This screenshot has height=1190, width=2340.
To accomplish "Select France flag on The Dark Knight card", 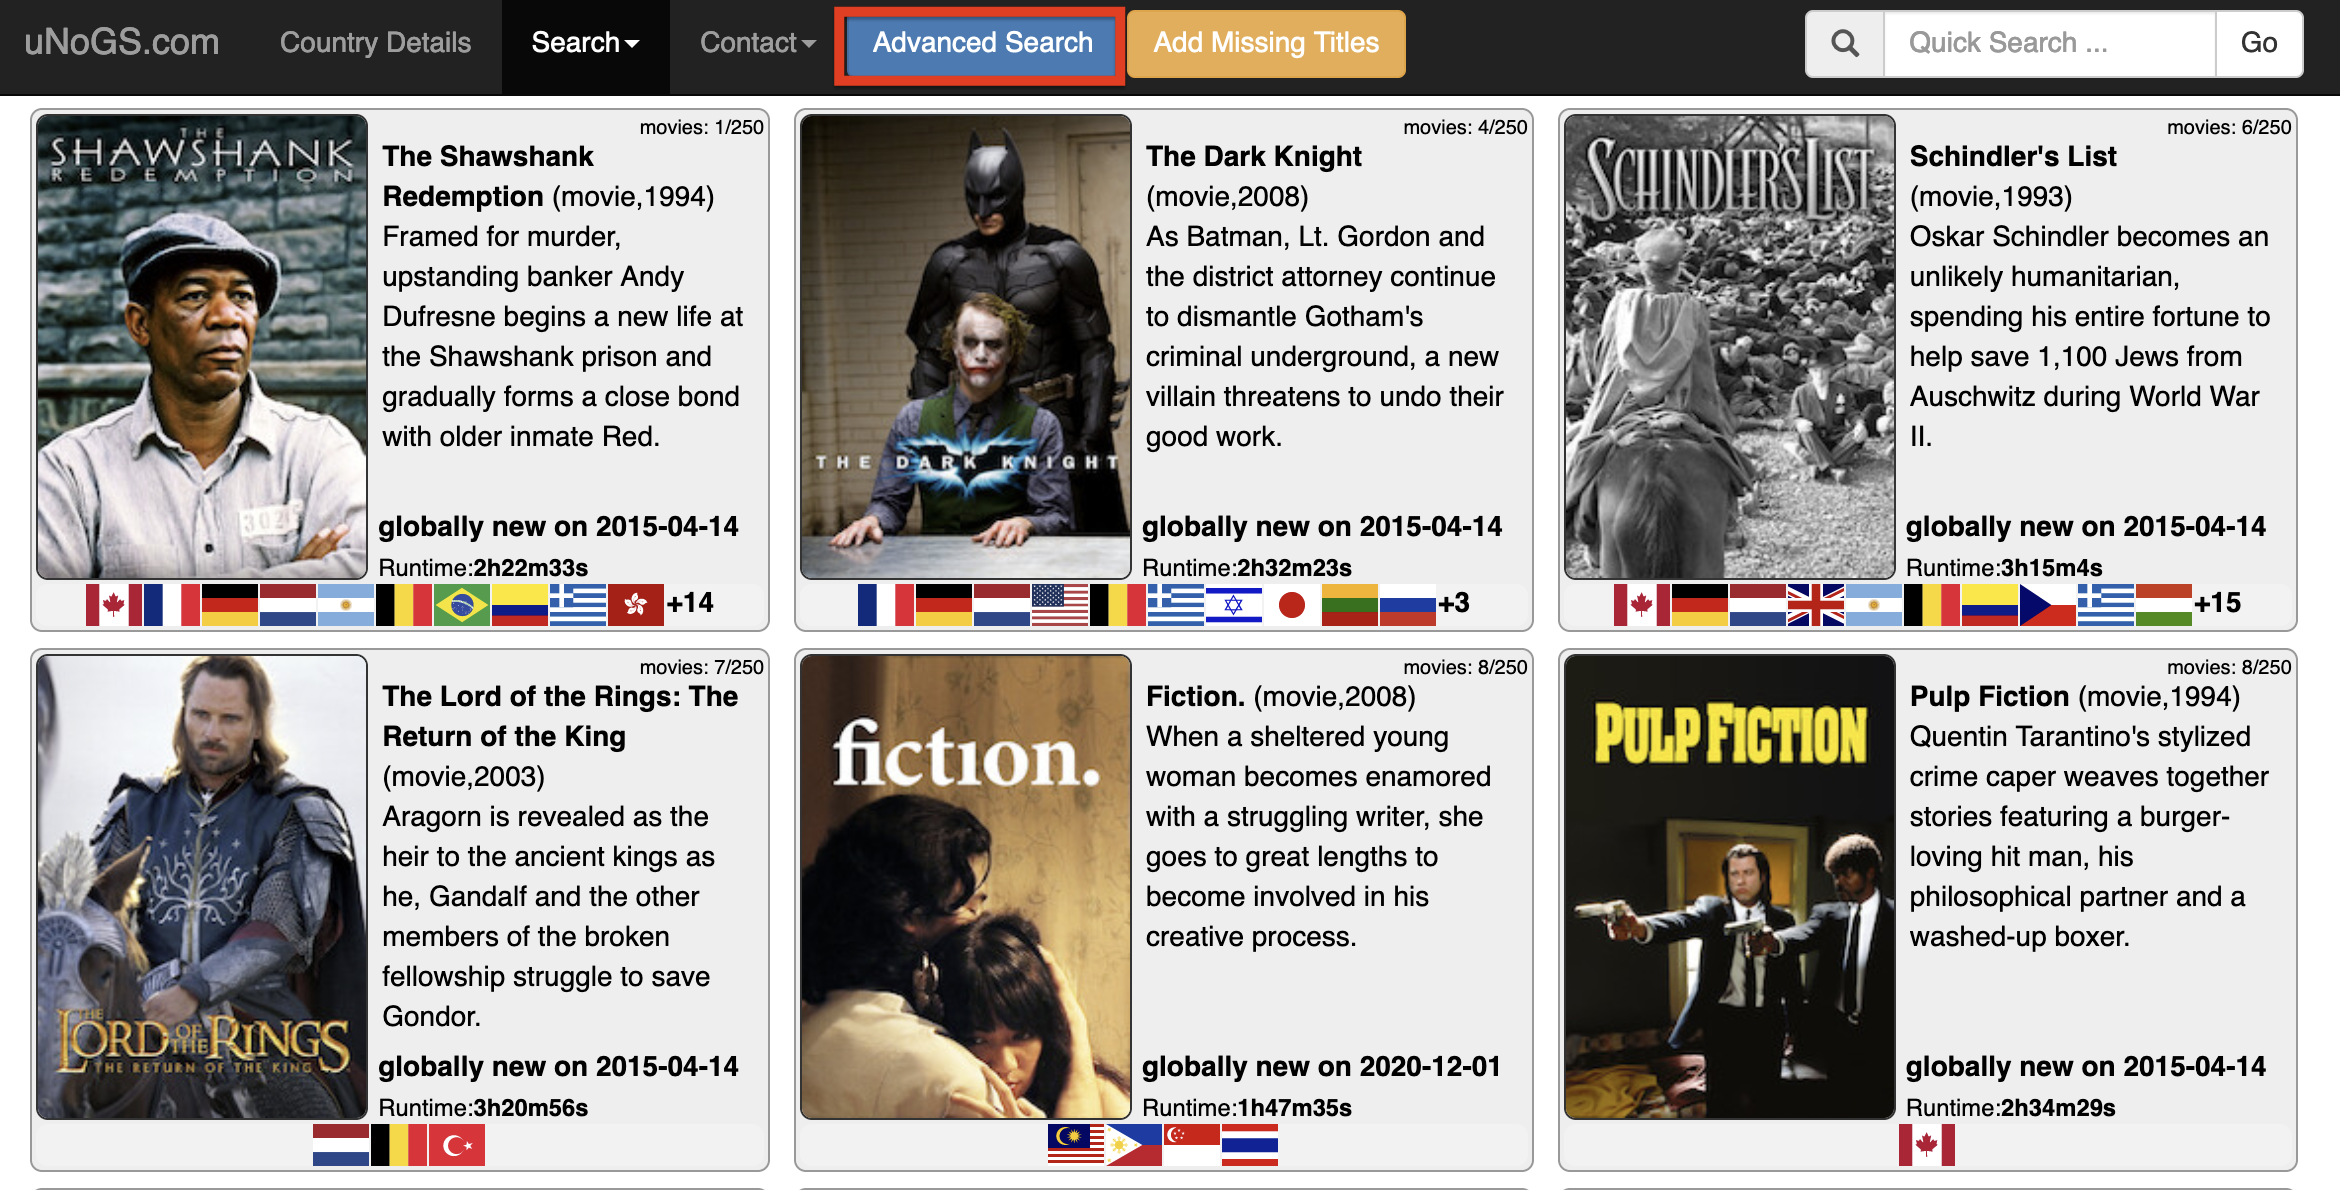I will [885, 604].
